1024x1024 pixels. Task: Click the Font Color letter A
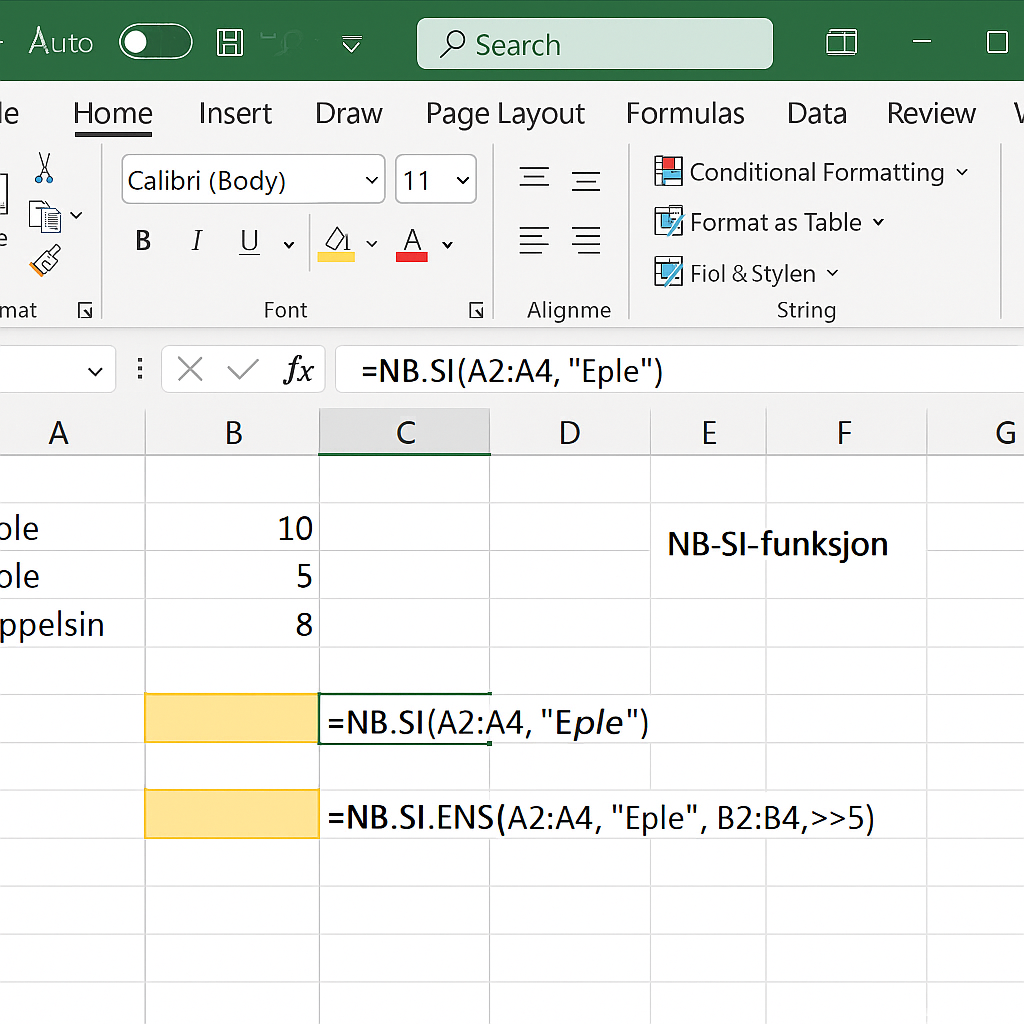coord(412,239)
